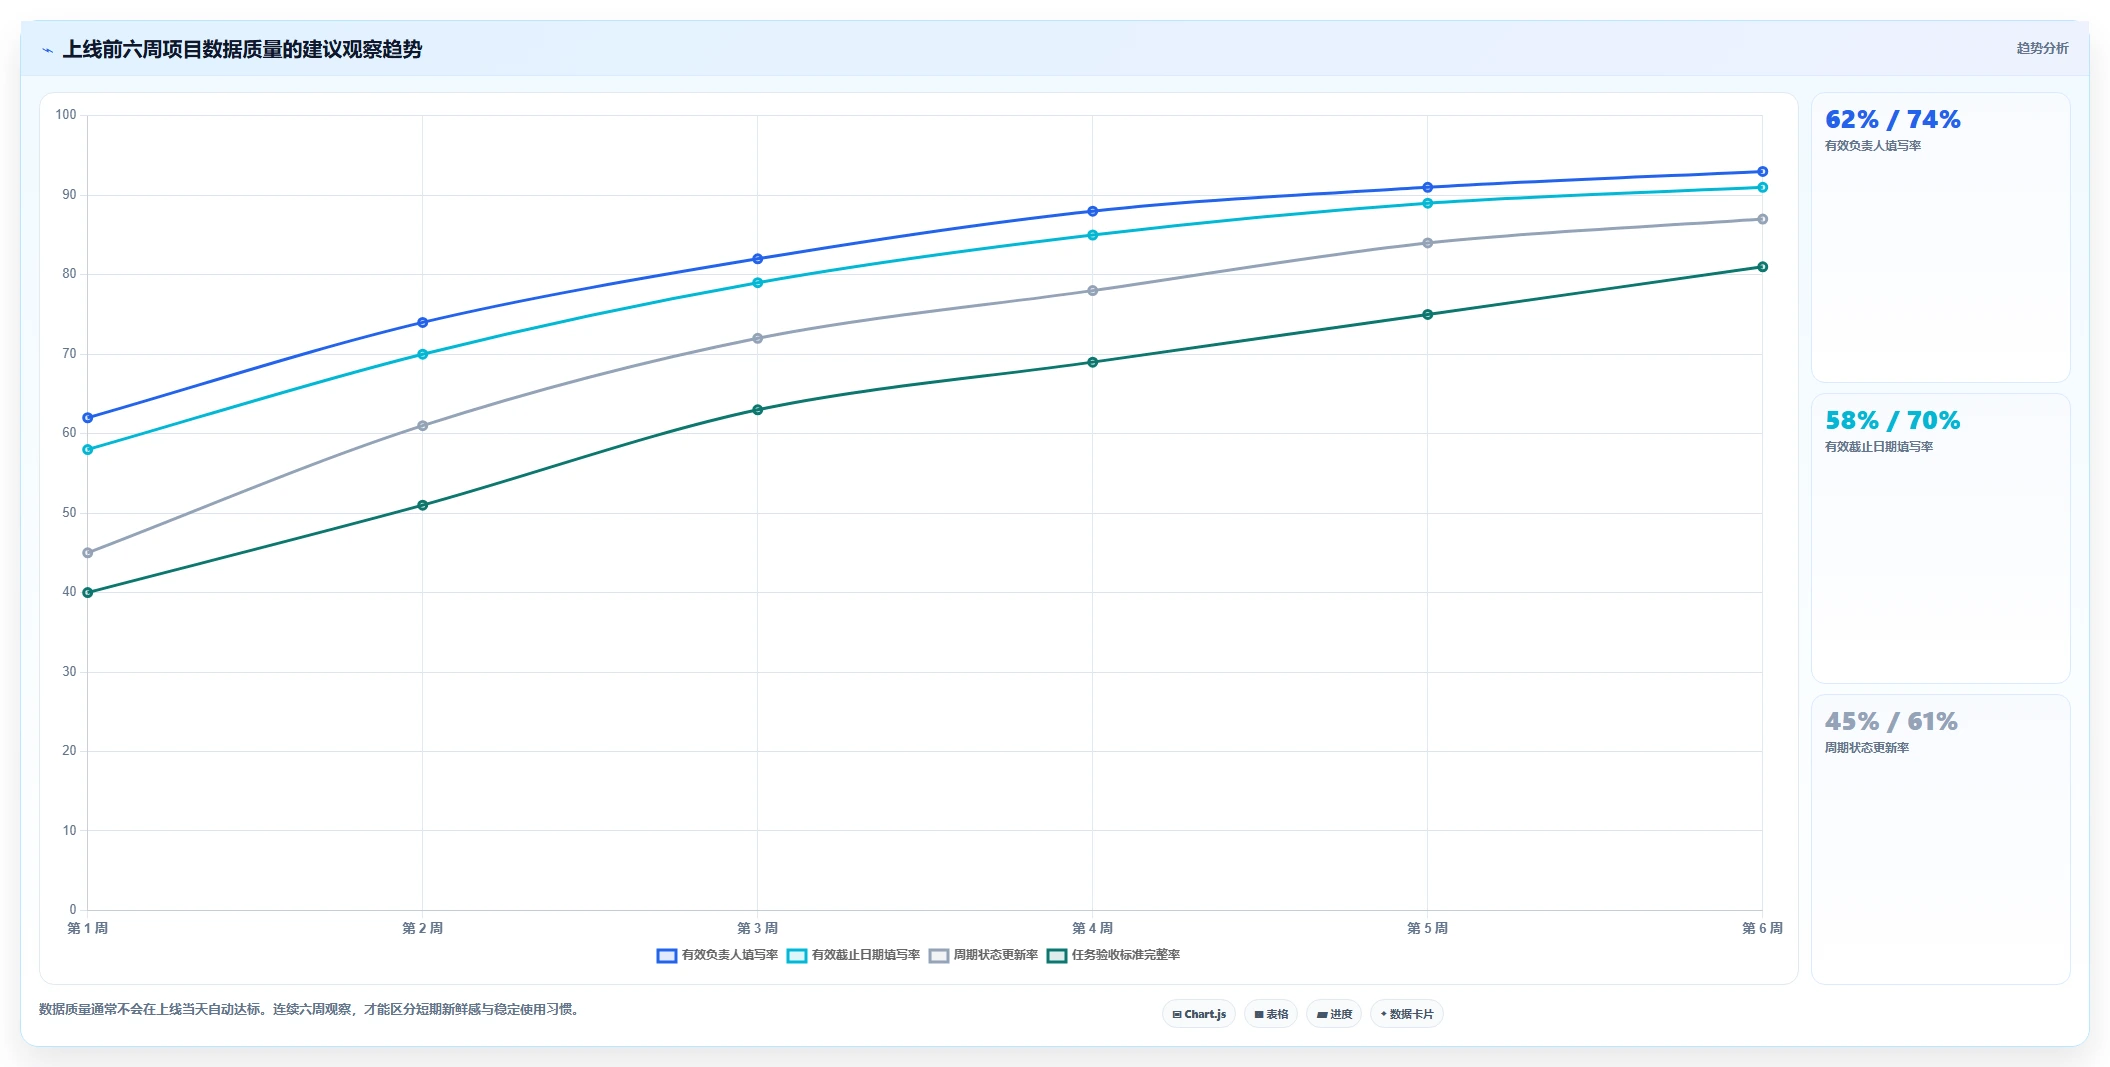Select the 第 1 周 point on gray 周期状态 line
This screenshot has height=1067, width=2110.
tap(88, 553)
